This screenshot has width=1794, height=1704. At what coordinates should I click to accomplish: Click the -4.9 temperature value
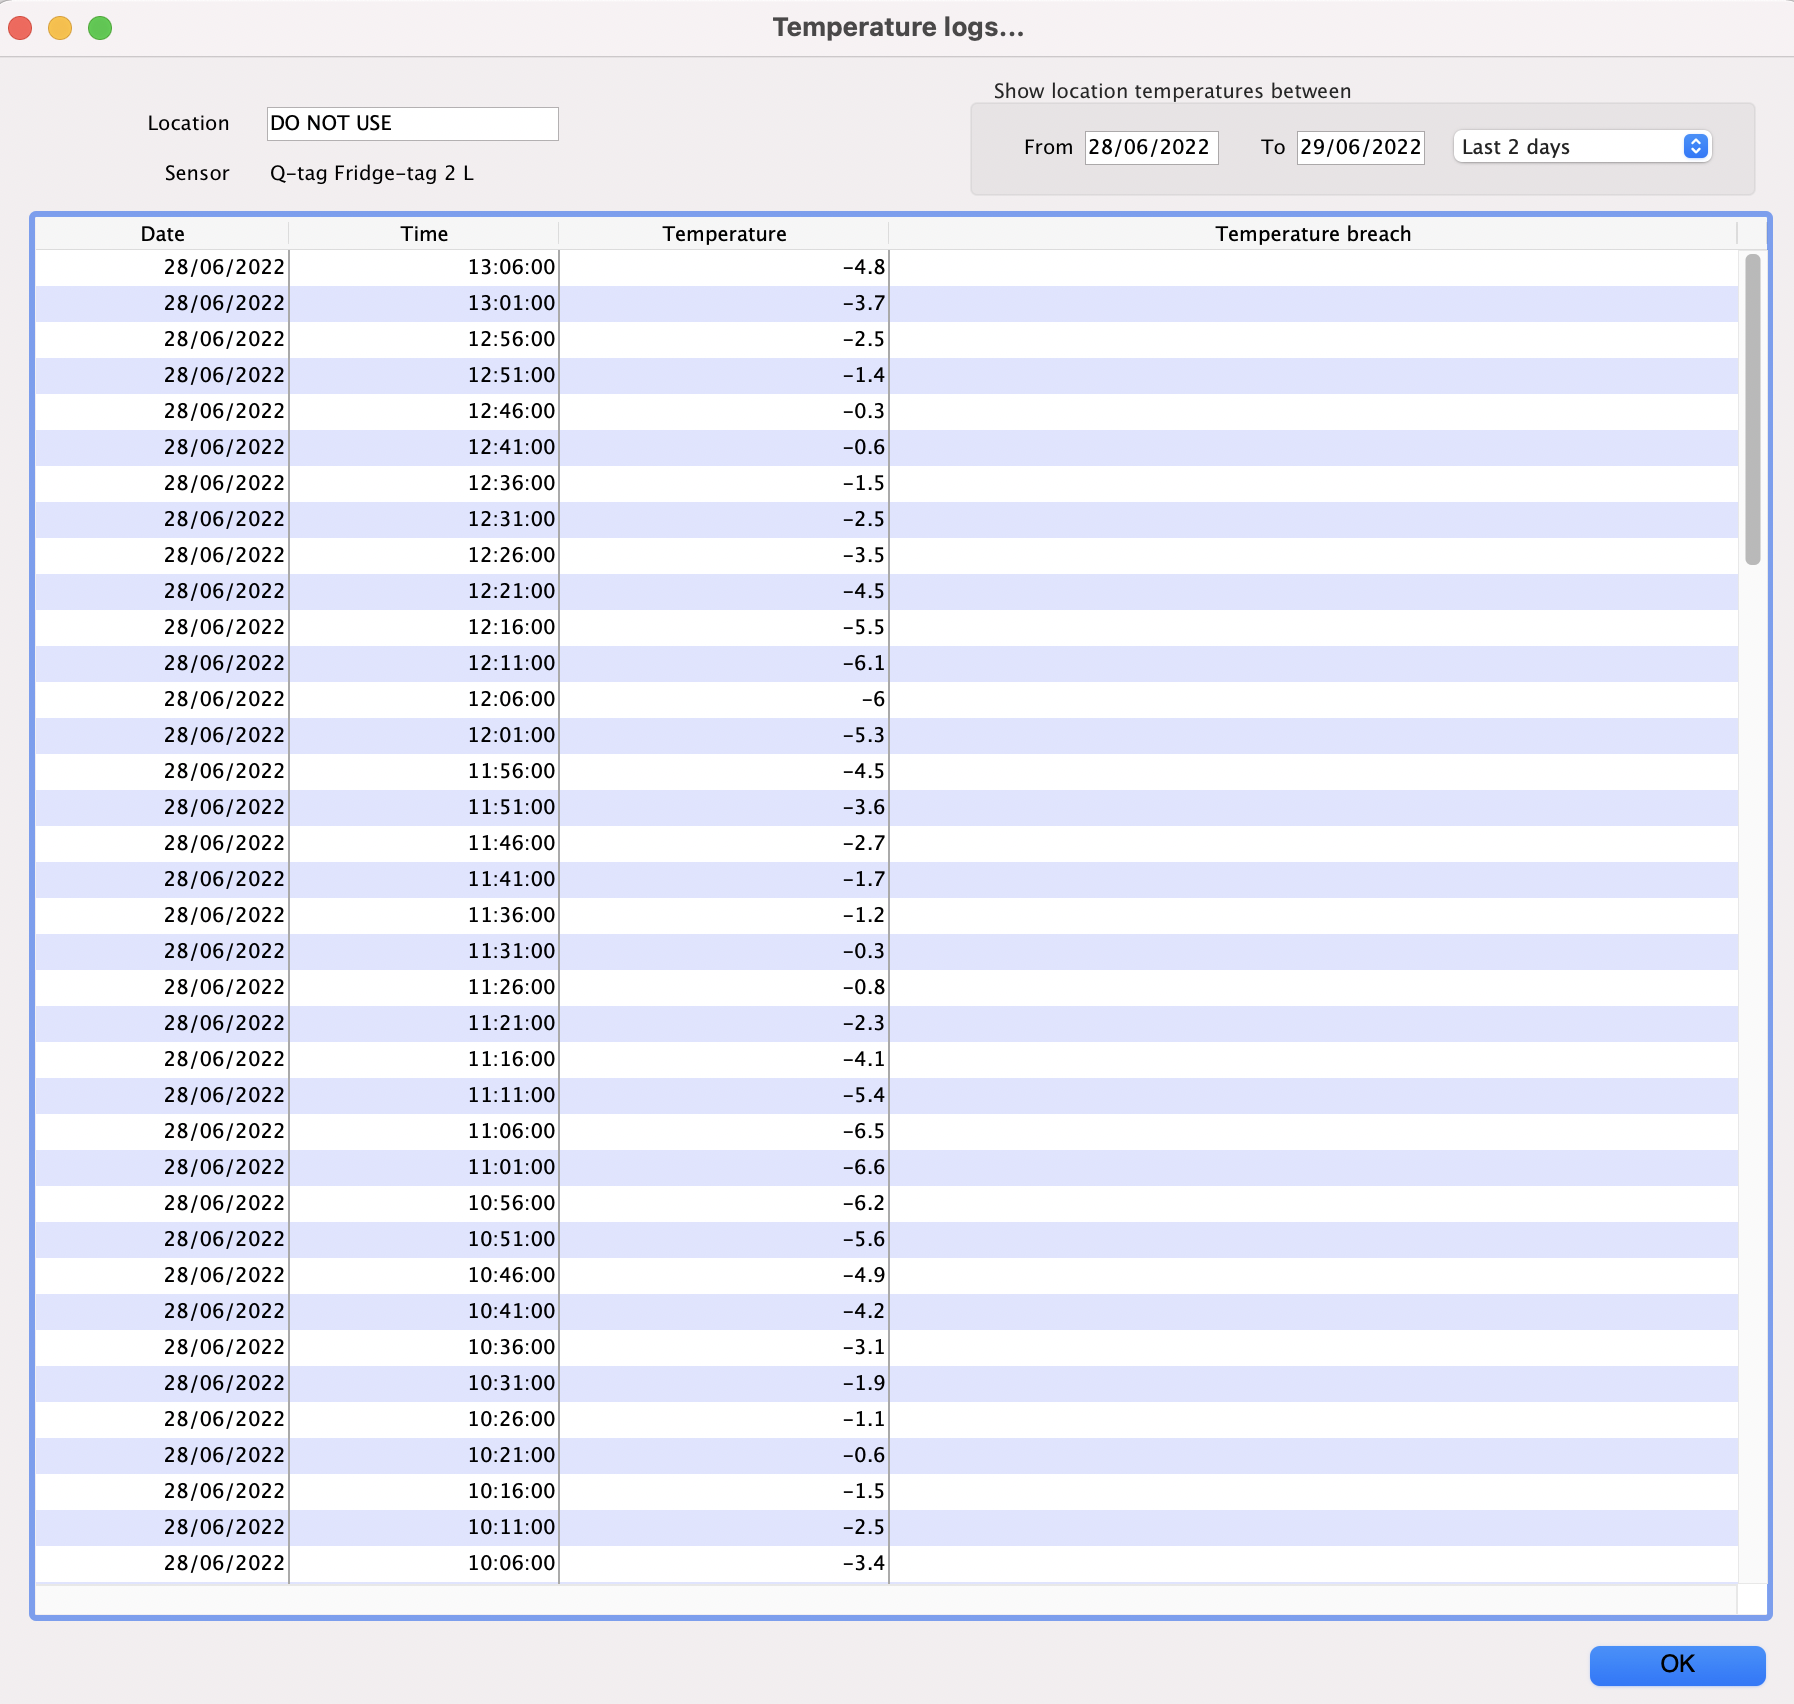tap(863, 1275)
